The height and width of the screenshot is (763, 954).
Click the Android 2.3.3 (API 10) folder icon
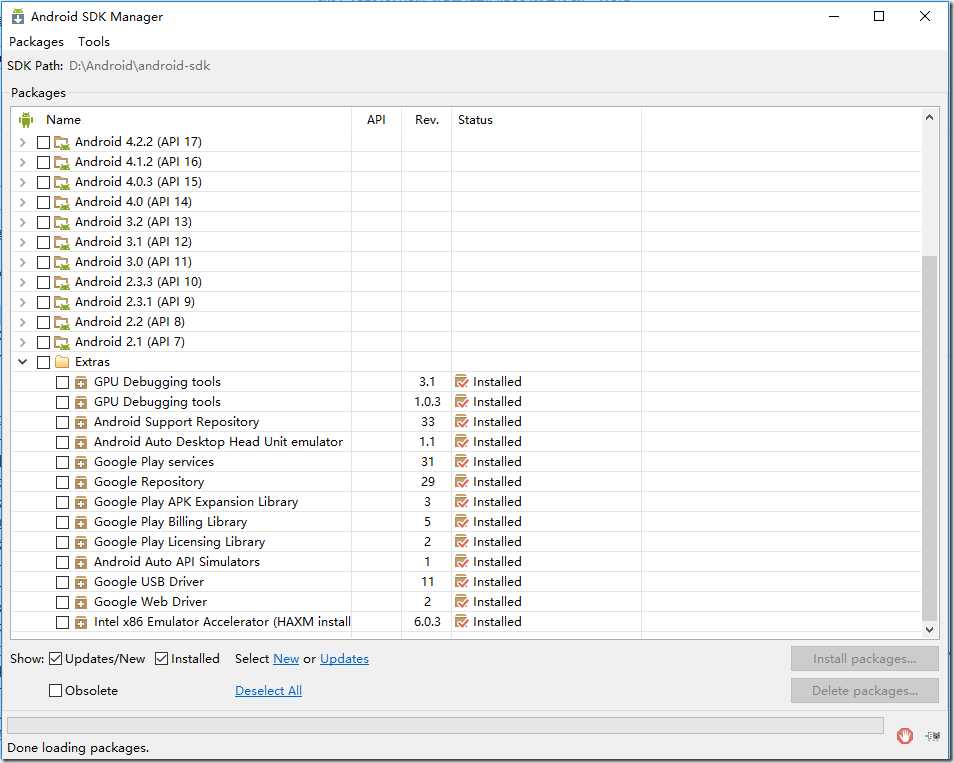click(62, 282)
